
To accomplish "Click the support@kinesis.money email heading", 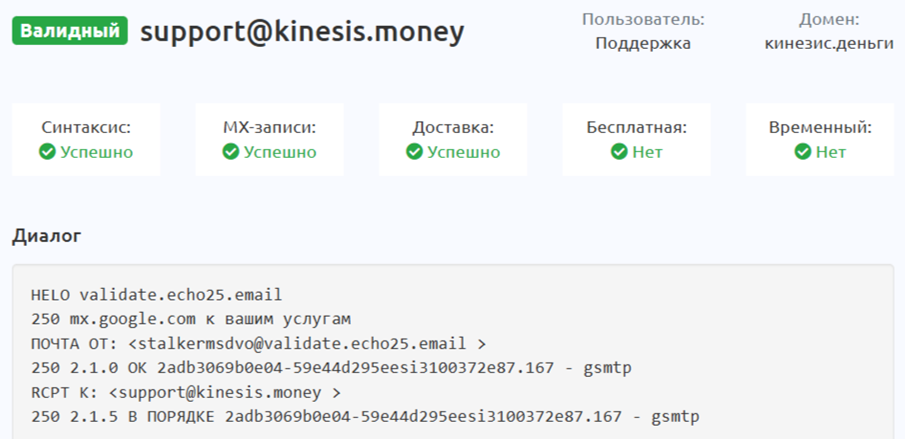I will click(302, 32).
